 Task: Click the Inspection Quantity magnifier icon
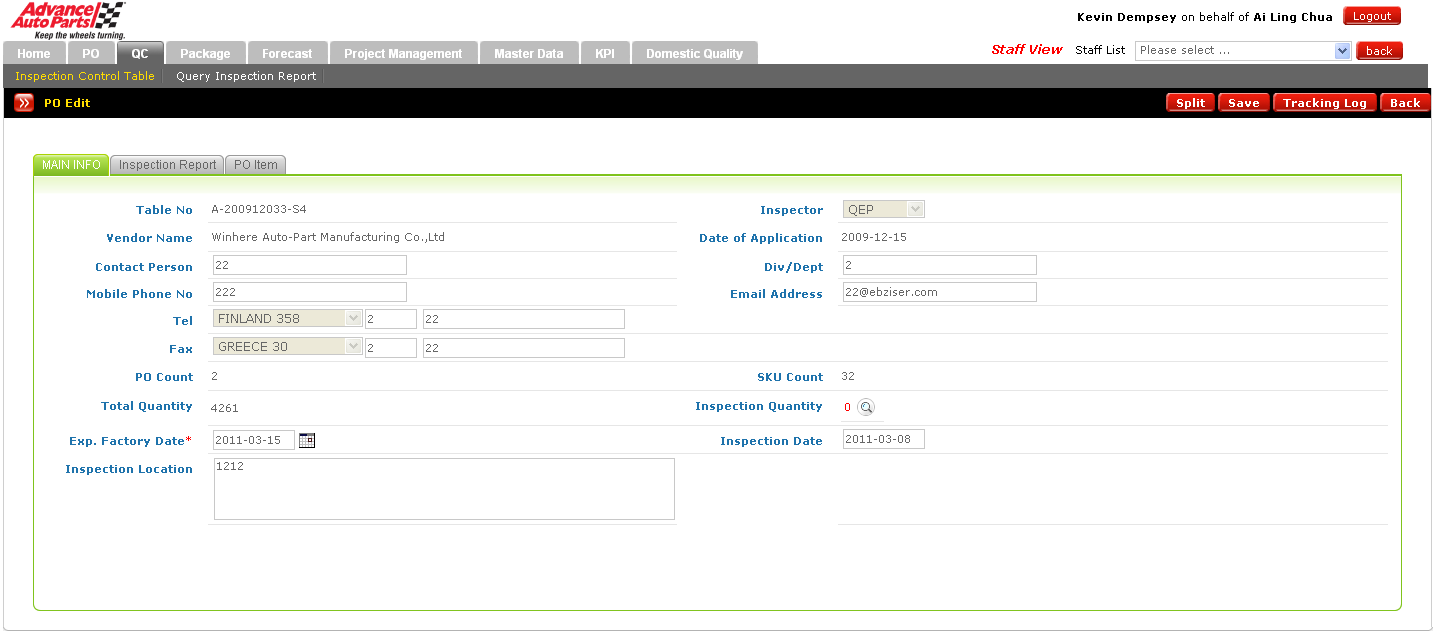[x=866, y=407]
